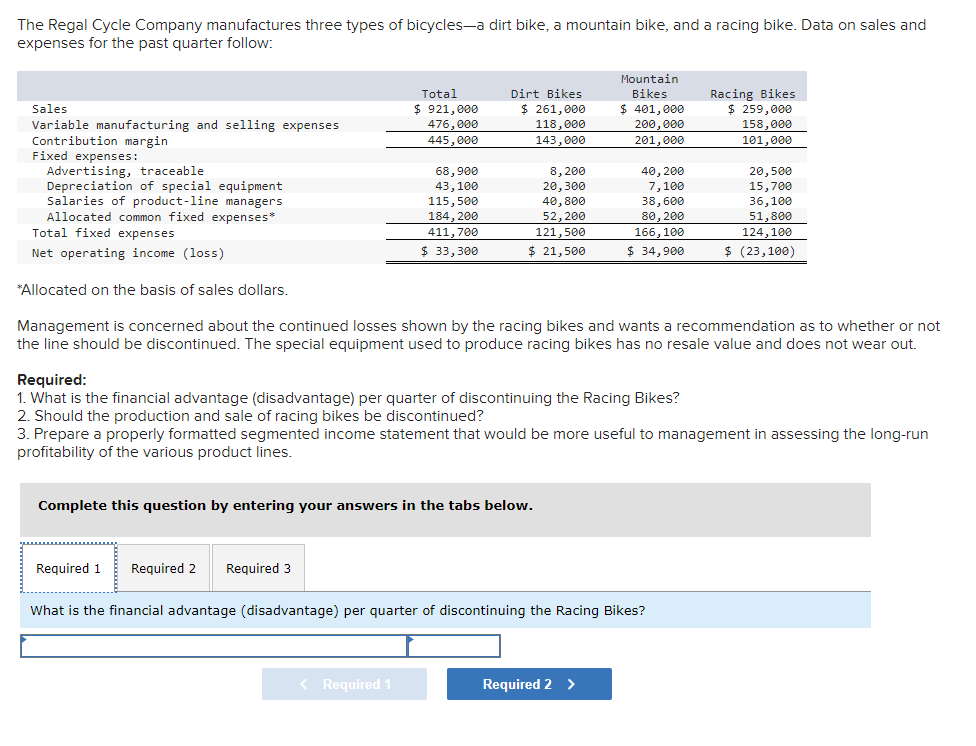Click Racing Bikes salaries value 36,100
Screen dimensions: 976x746
click(771, 201)
